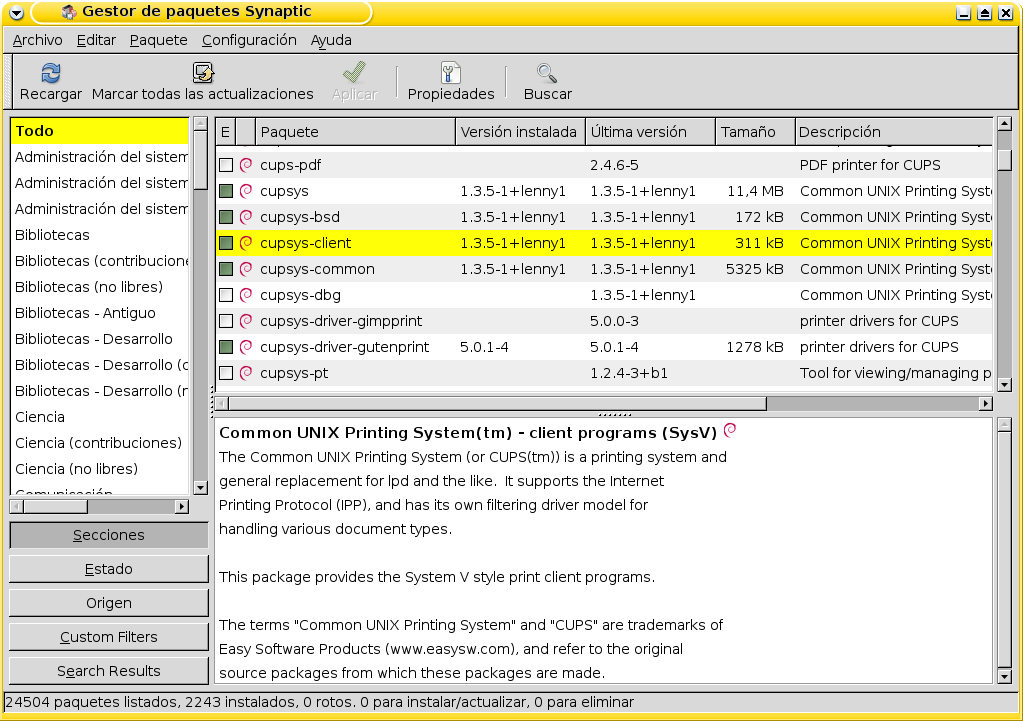This screenshot has width=1023, height=721.
Task: Click down arrow of sections list scrollbar
Action: point(200,487)
